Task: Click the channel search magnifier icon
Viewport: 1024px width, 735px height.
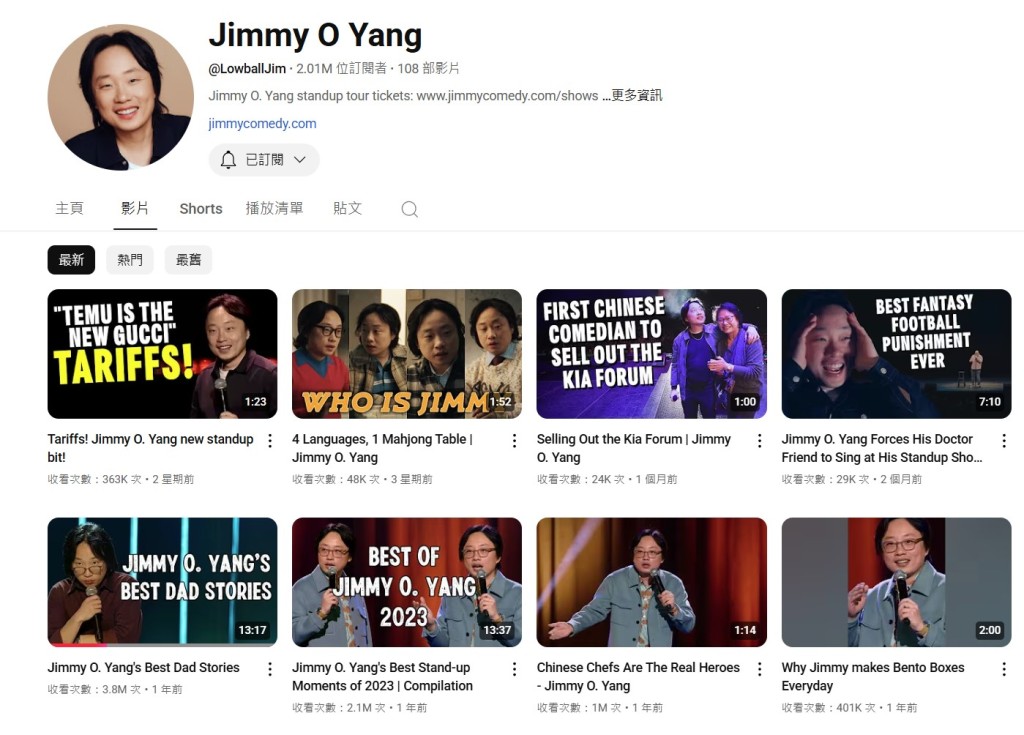Action: click(409, 209)
